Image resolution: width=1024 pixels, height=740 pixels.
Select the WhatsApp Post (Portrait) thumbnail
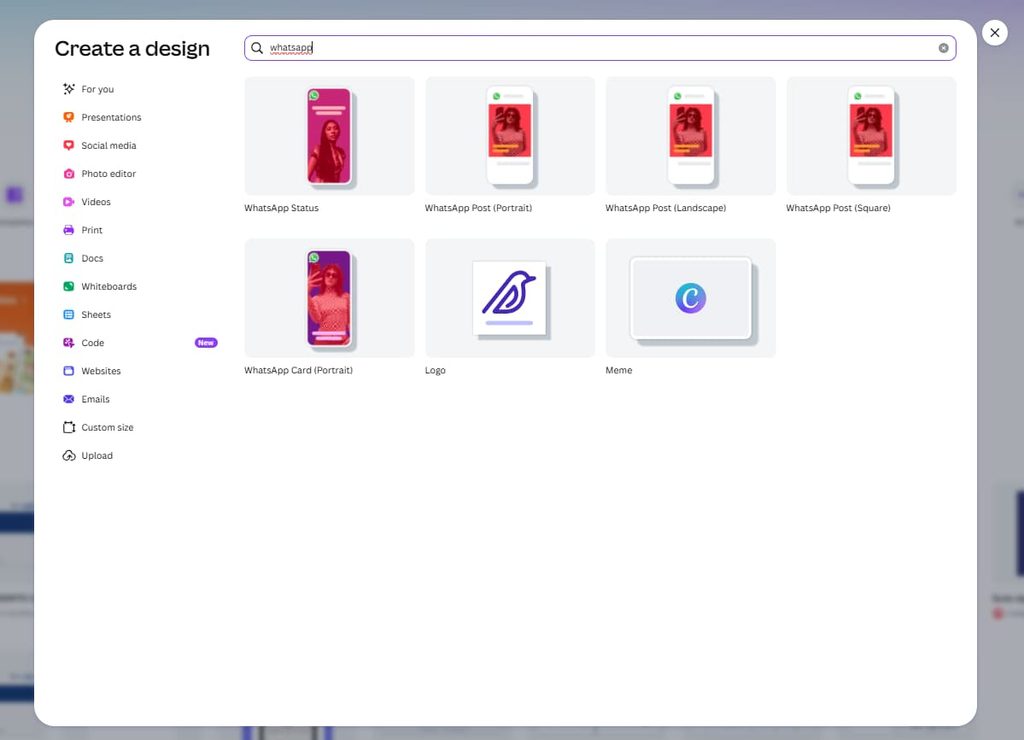[x=510, y=136]
